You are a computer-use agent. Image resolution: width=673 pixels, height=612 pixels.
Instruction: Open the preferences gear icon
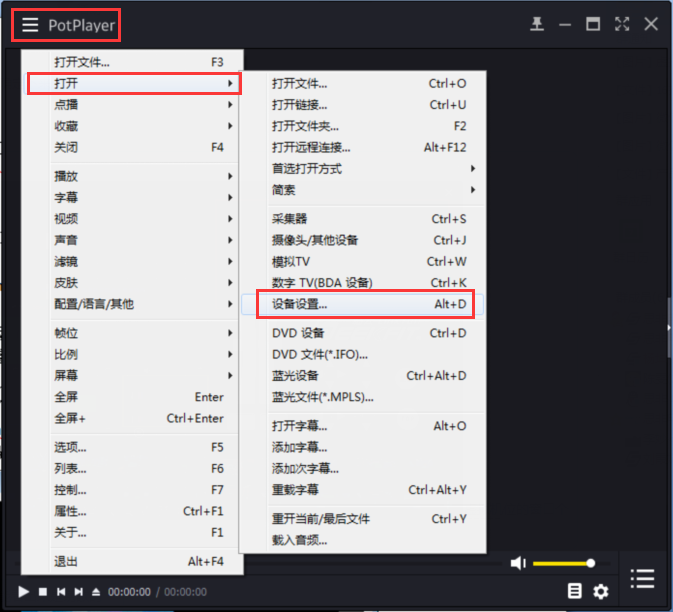point(601,591)
